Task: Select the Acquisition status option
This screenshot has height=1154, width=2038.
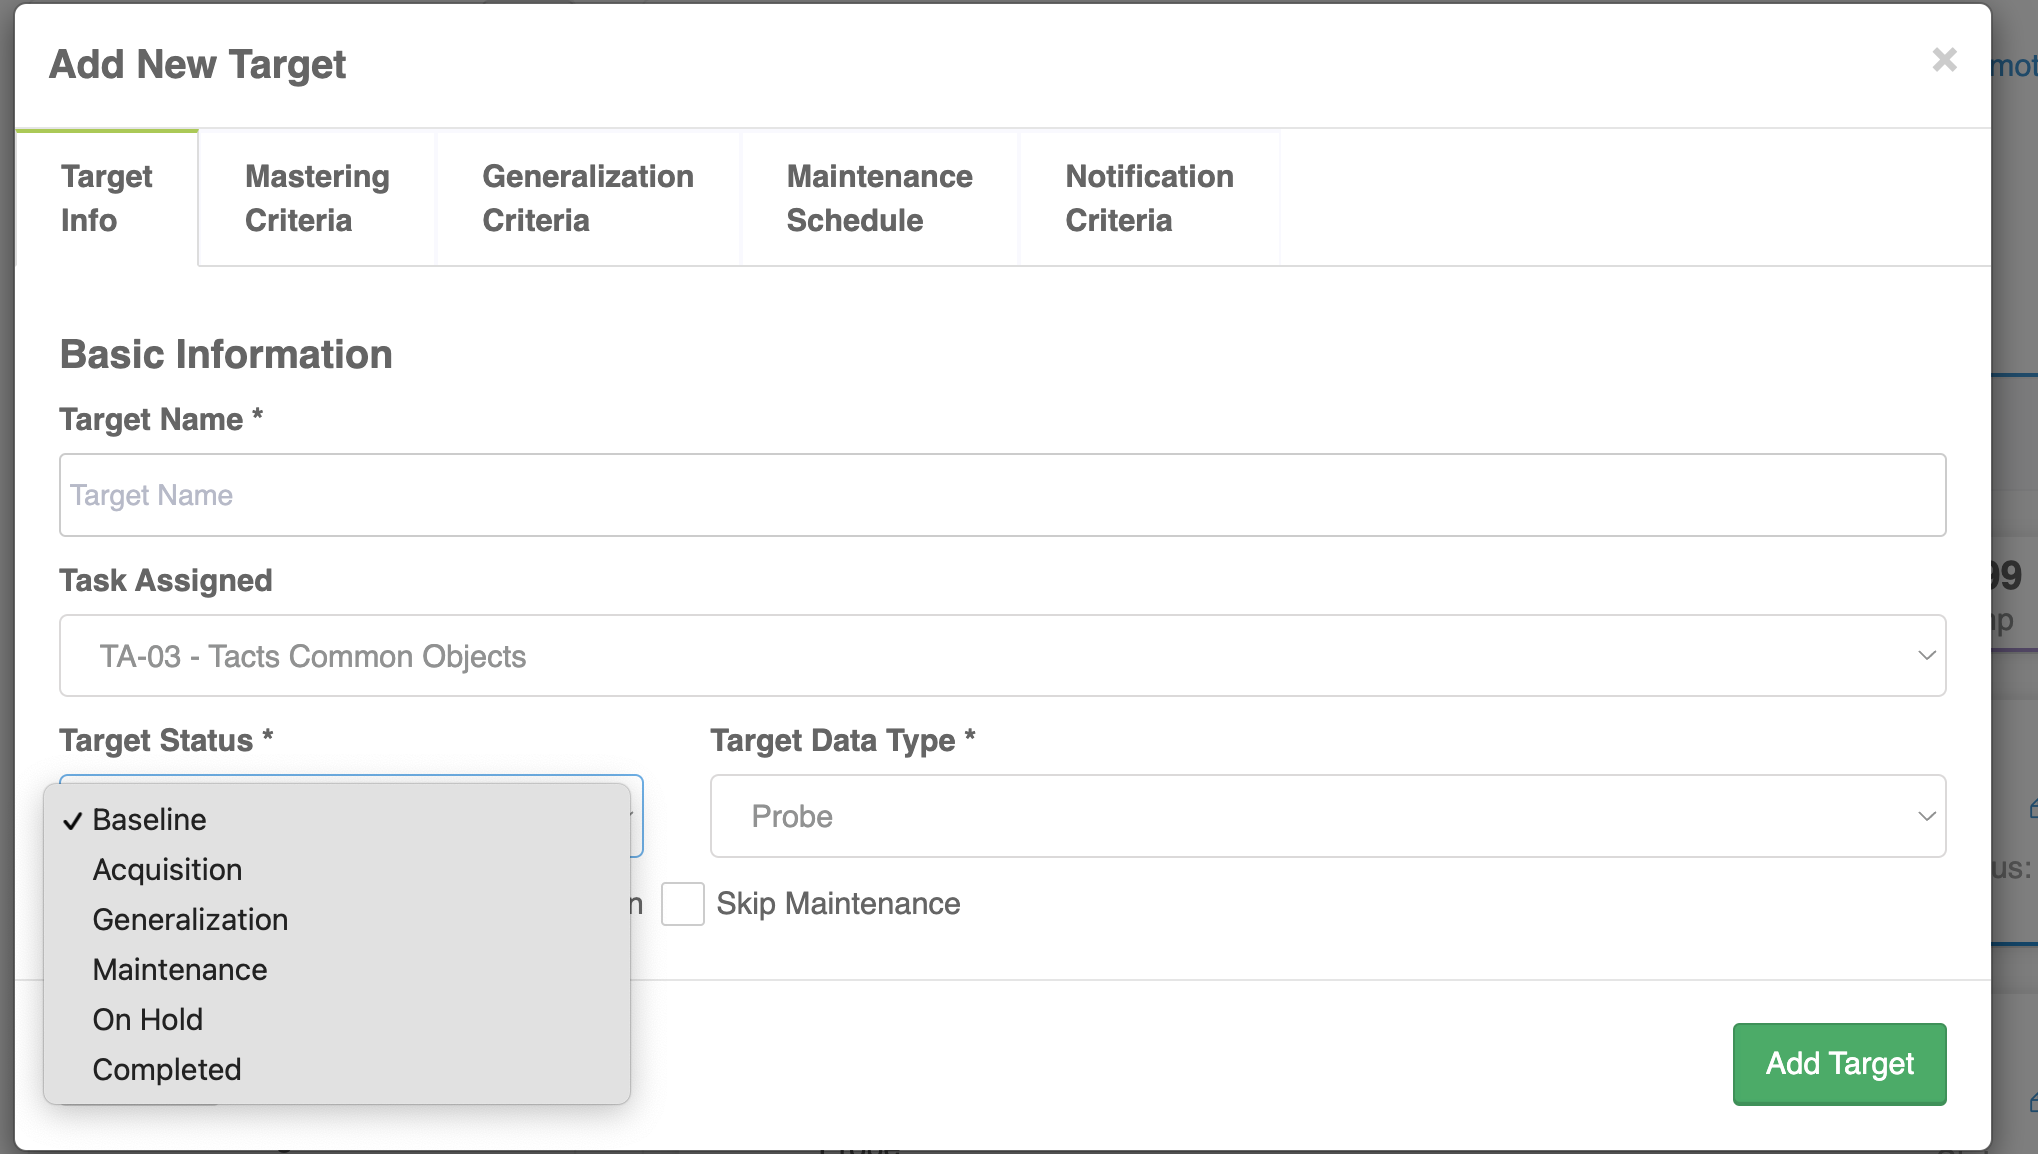Action: pyautogui.click(x=167, y=870)
